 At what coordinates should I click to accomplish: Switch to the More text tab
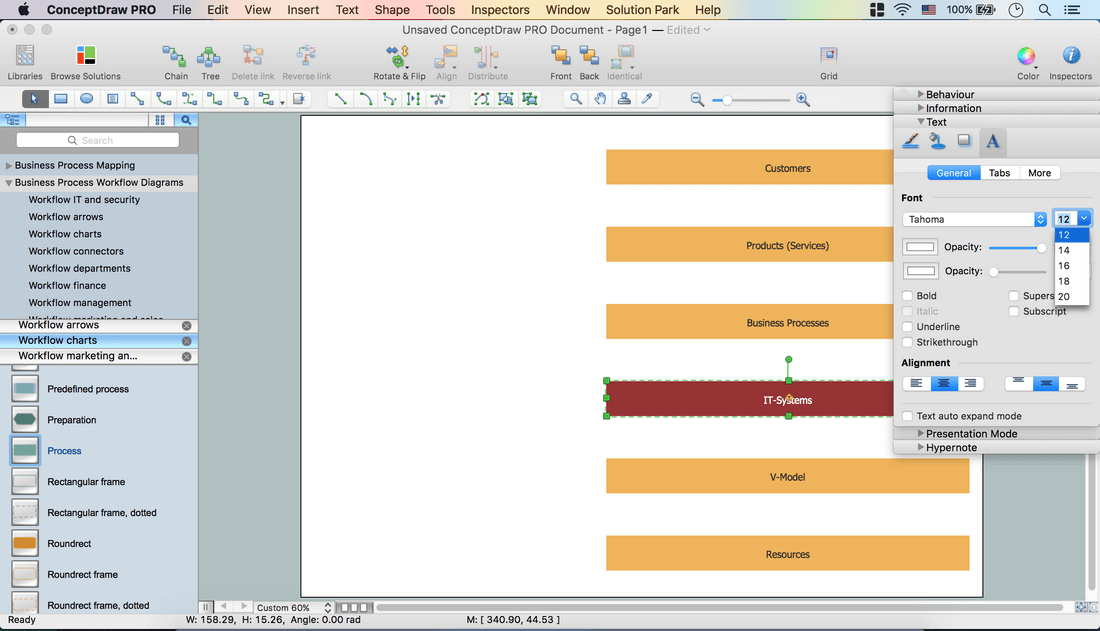(x=1039, y=173)
